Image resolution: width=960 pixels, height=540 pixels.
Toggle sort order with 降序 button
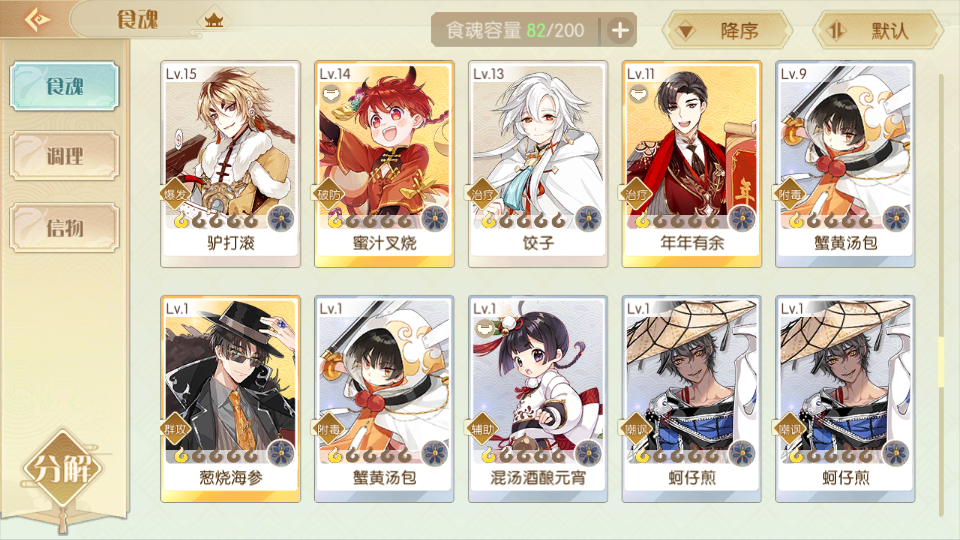pyautogui.click(x=727, y=30)
